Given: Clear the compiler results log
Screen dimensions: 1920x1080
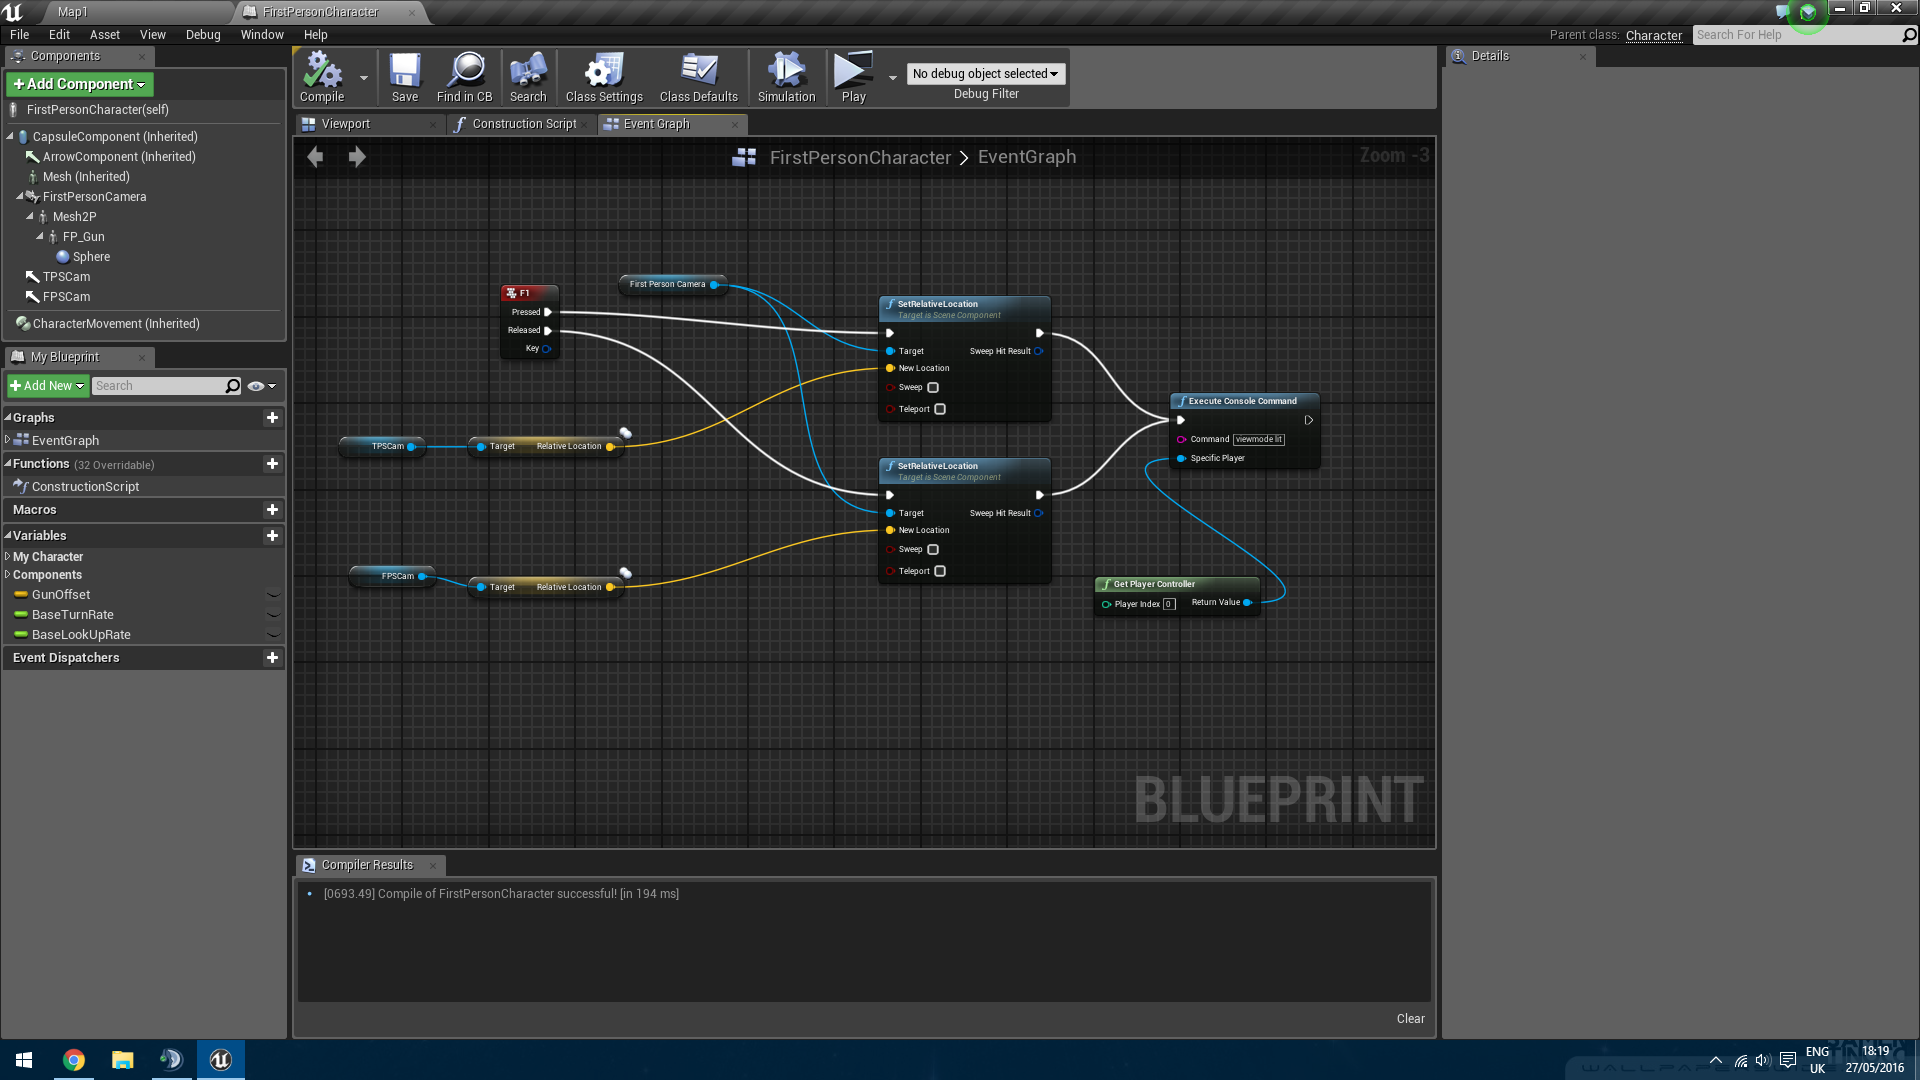Looking at the screenshot, I should (x=1410, y=1019).
